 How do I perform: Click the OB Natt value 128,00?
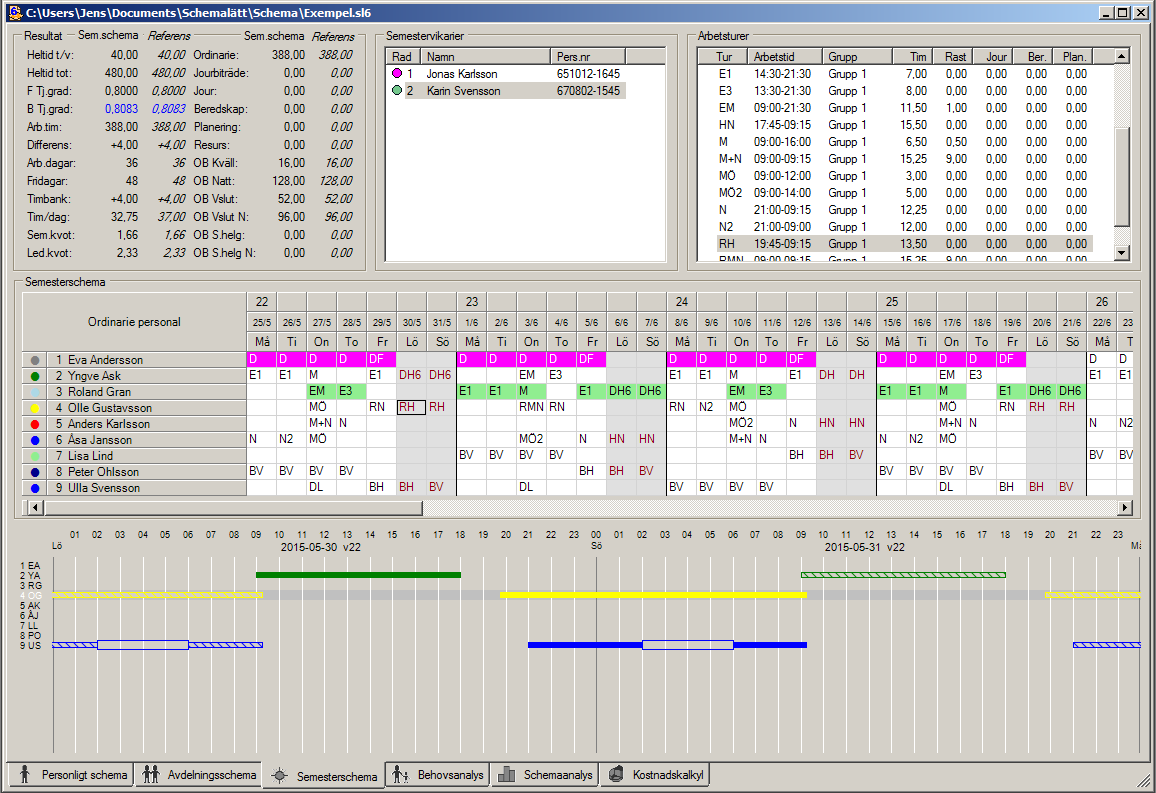pos(288,181)
